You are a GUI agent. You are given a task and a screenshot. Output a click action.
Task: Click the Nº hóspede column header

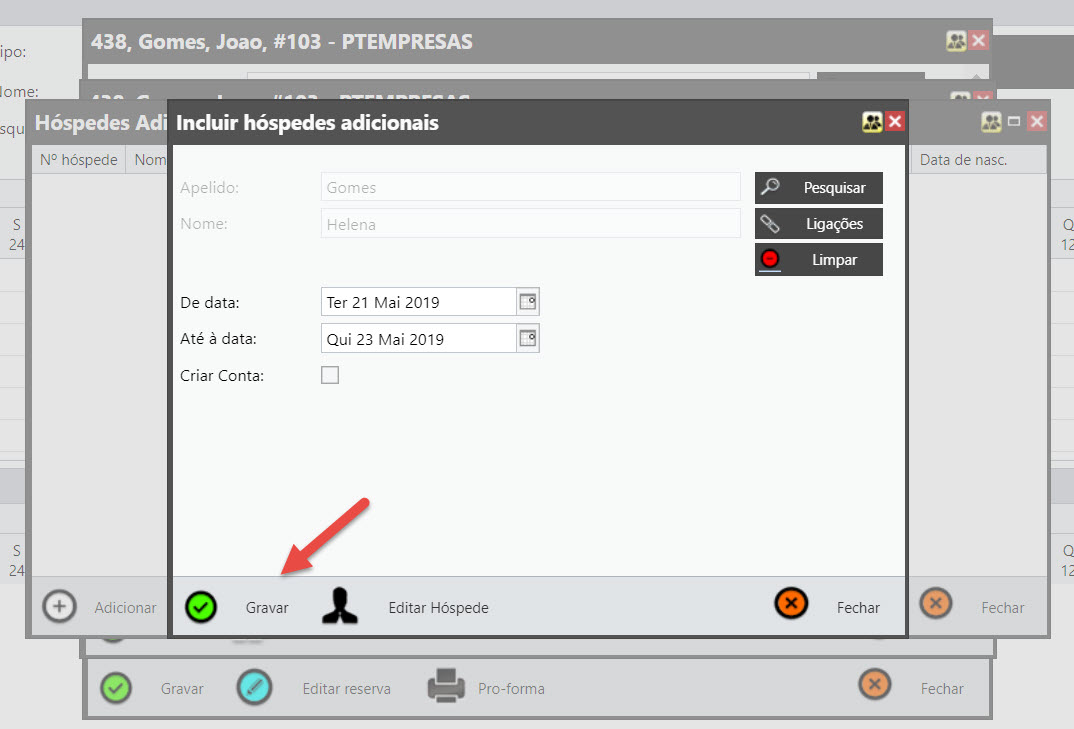click(79, 159)
